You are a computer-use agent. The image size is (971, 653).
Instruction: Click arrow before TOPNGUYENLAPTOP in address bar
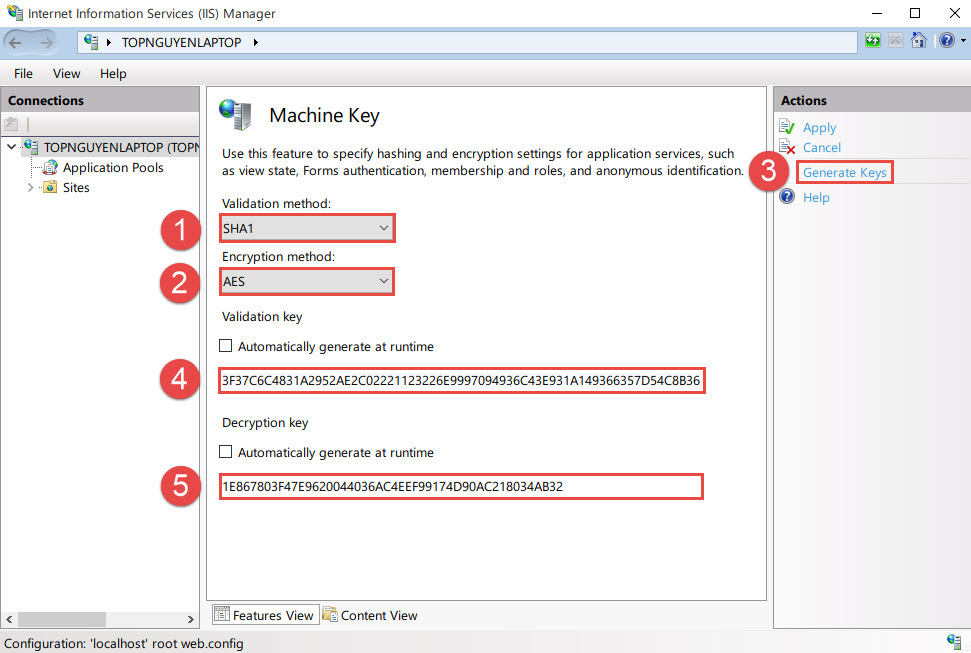tap(109, 42)
